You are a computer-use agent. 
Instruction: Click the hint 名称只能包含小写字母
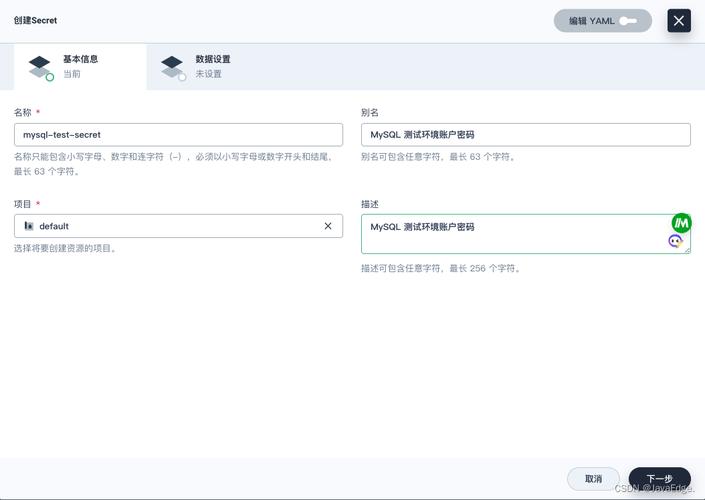click(x=174, y=164)
